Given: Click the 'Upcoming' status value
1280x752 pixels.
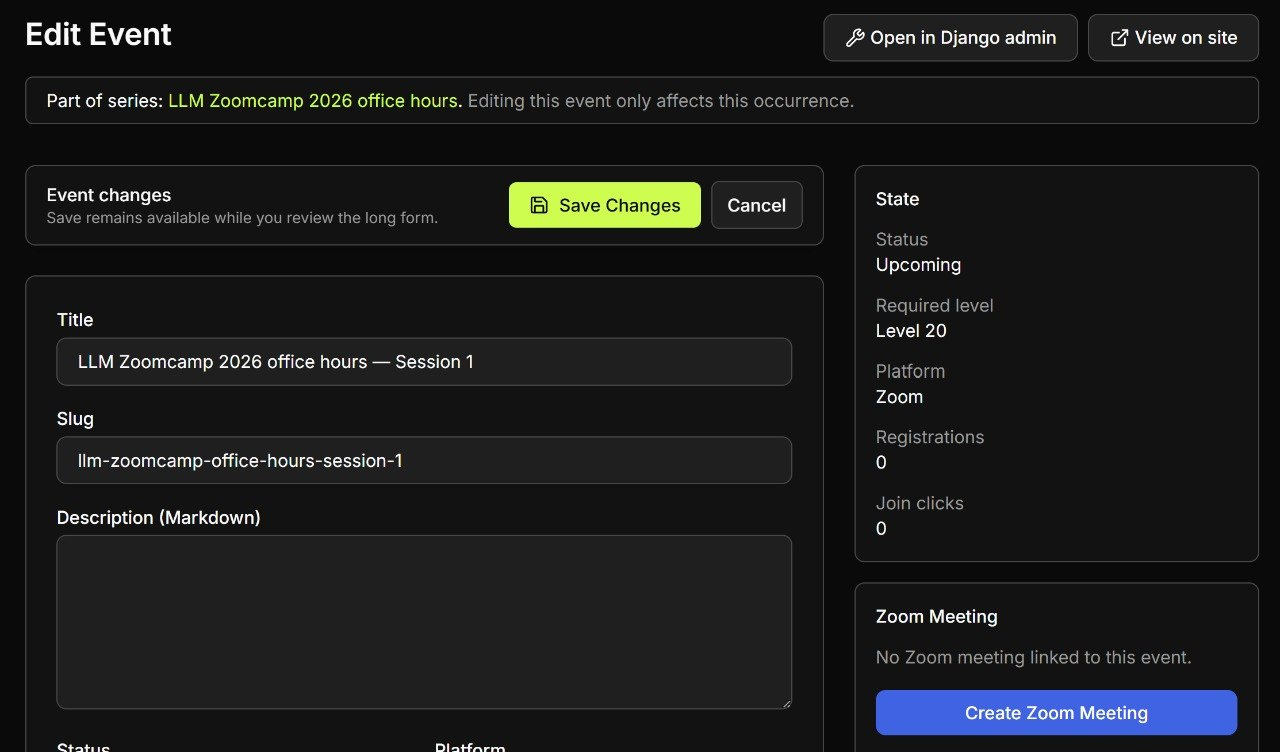Looking at the screenshot, I should (918, 265).
